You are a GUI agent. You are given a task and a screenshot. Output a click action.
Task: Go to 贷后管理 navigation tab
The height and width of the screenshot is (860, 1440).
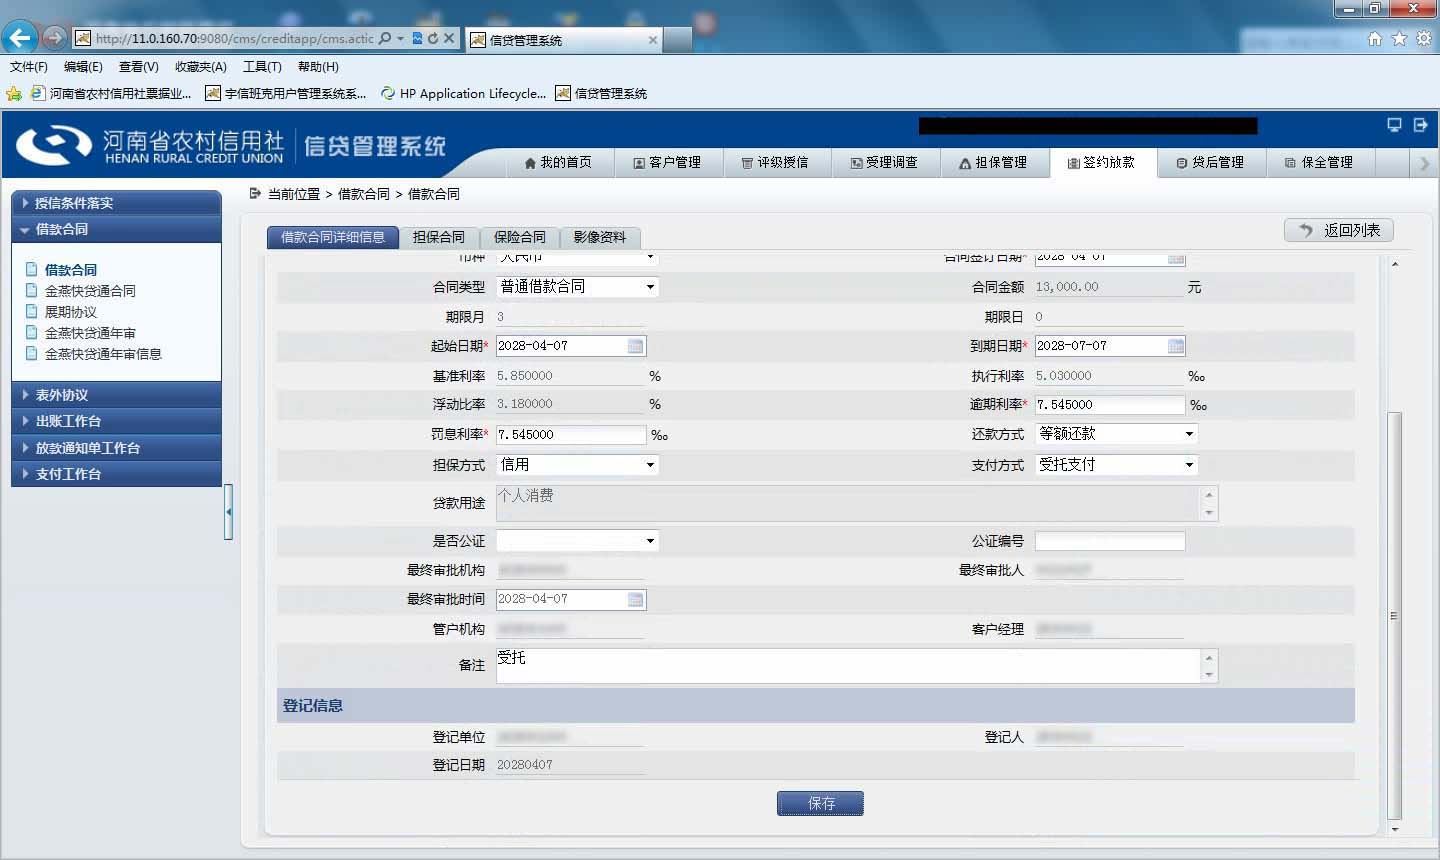(1210, 163)
